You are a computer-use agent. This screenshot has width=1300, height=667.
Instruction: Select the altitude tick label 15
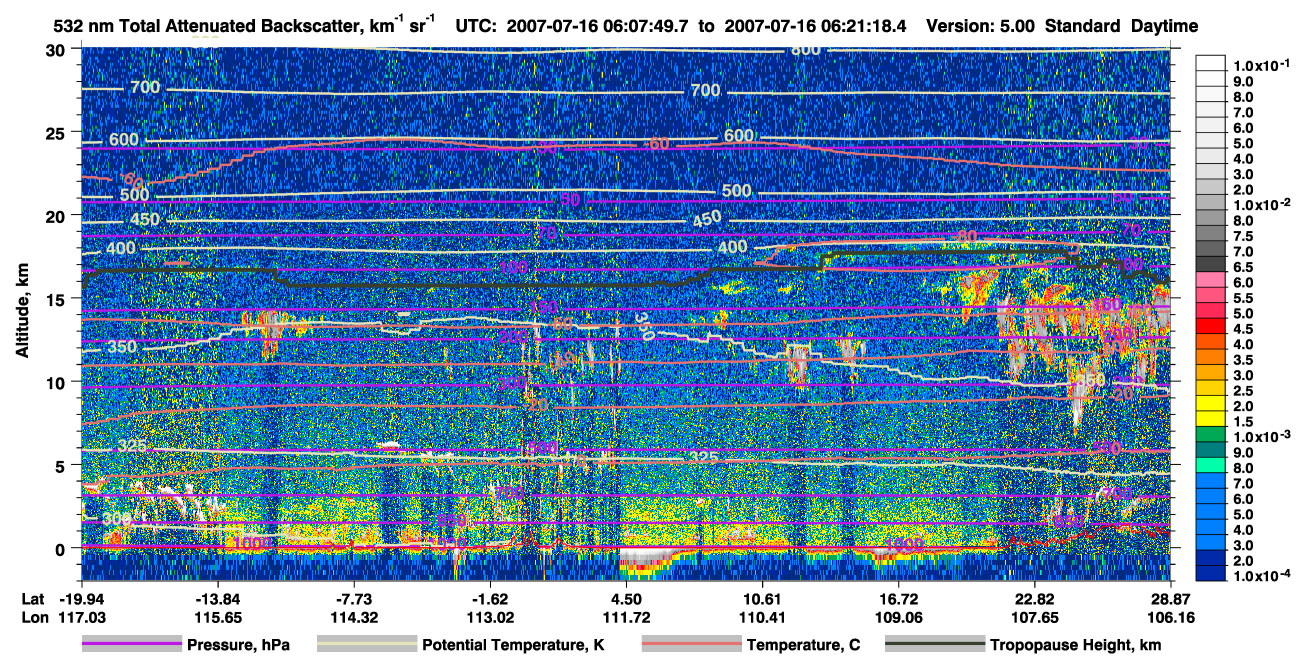[58, 298]
